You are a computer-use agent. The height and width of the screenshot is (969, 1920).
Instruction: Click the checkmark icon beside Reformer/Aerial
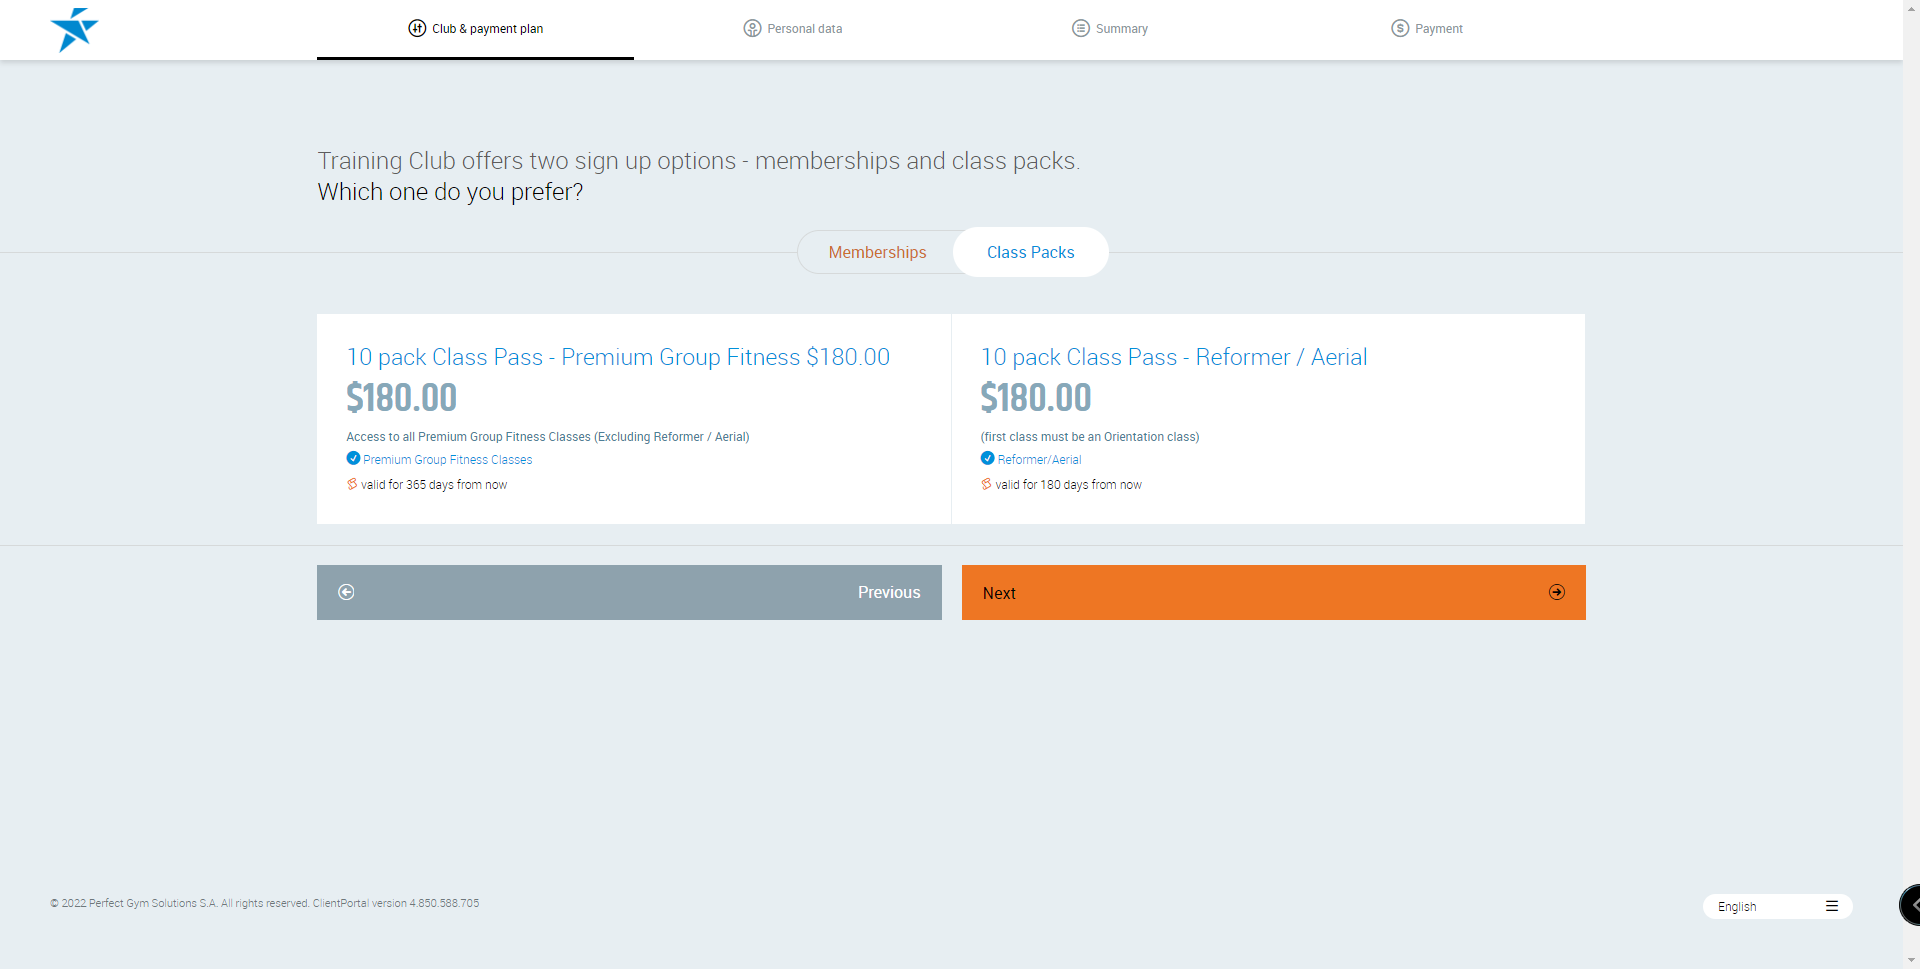[987, 459]
